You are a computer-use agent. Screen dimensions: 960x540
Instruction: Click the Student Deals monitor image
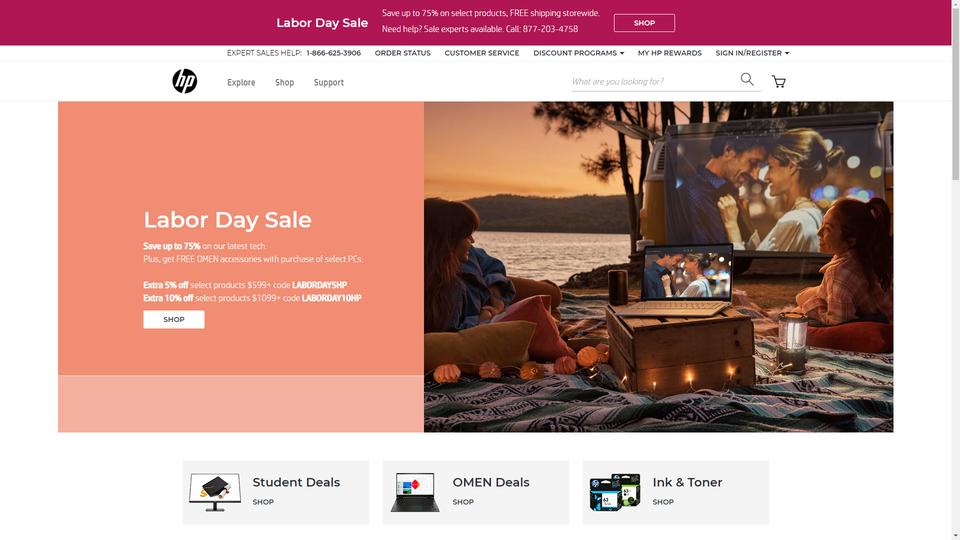214,492
